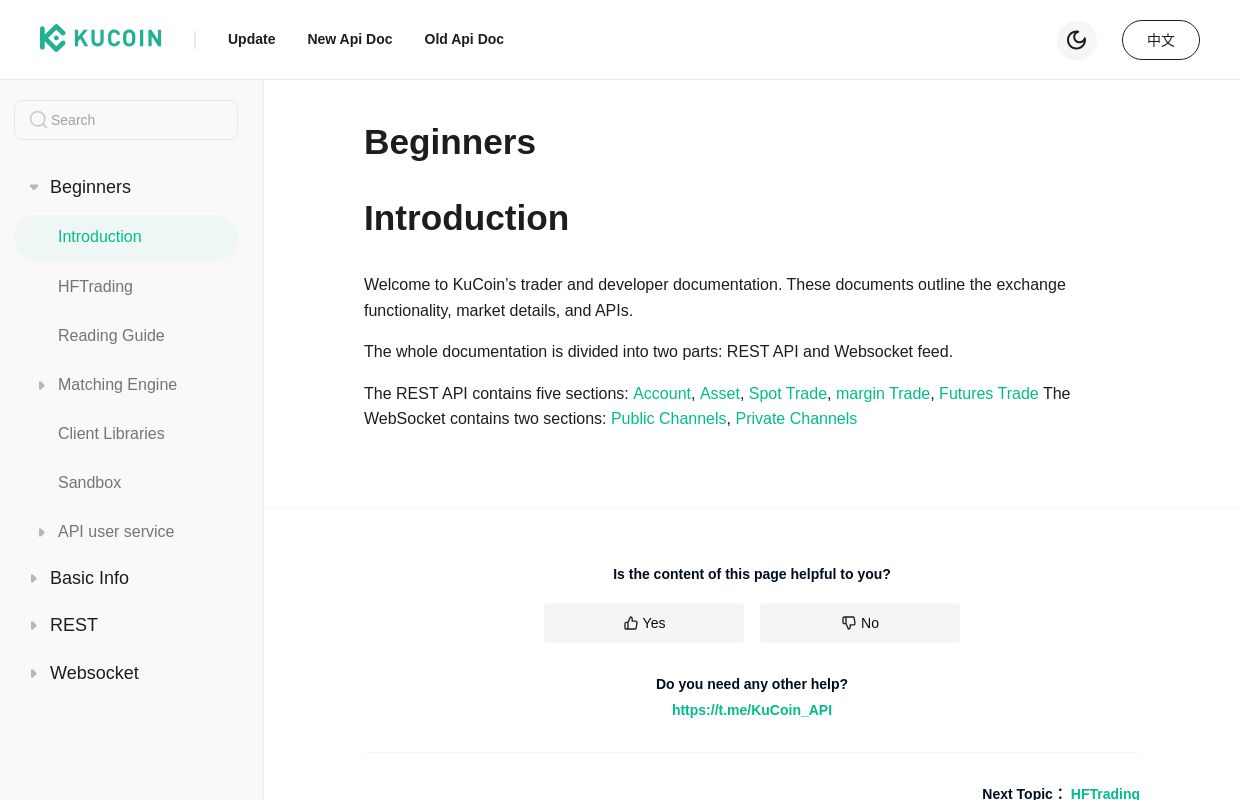This screenshot has width=1240, height=800.
Task: Expand the Basic Info section
Action: (89, 578)
